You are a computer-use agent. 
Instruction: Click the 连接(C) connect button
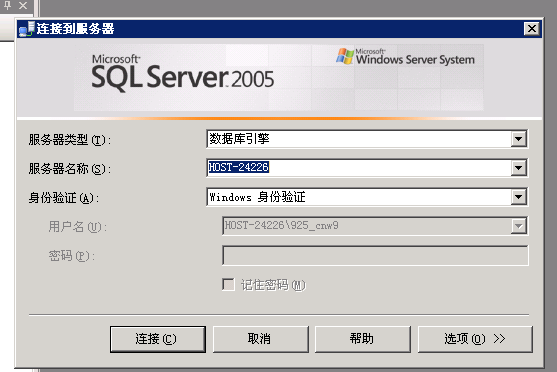click(x=158, y=339)
